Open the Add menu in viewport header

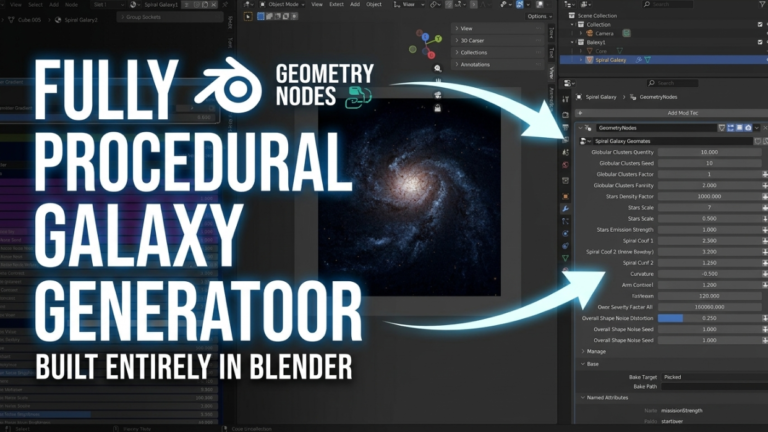pyautogui.click(x=355, y=4)
